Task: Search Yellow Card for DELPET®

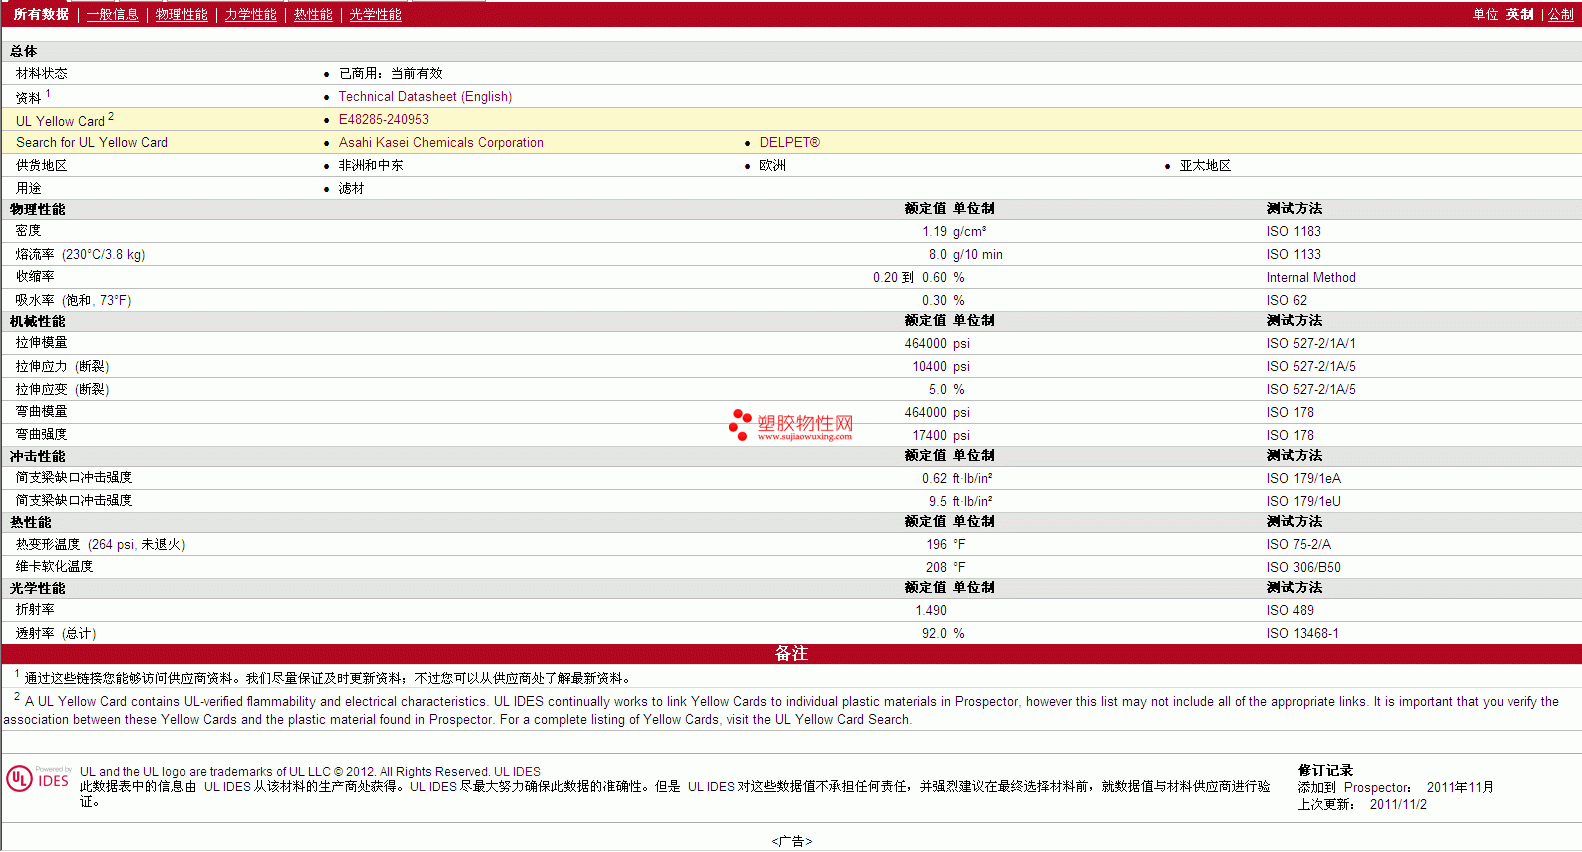Action: 790,142
